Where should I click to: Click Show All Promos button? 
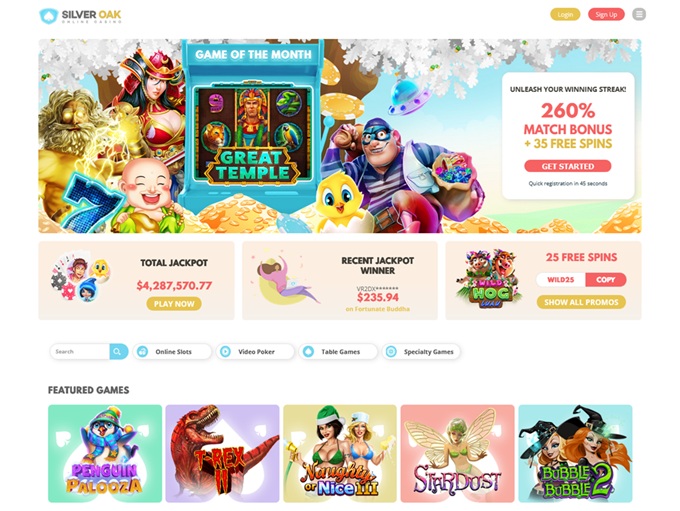[581, 302]
